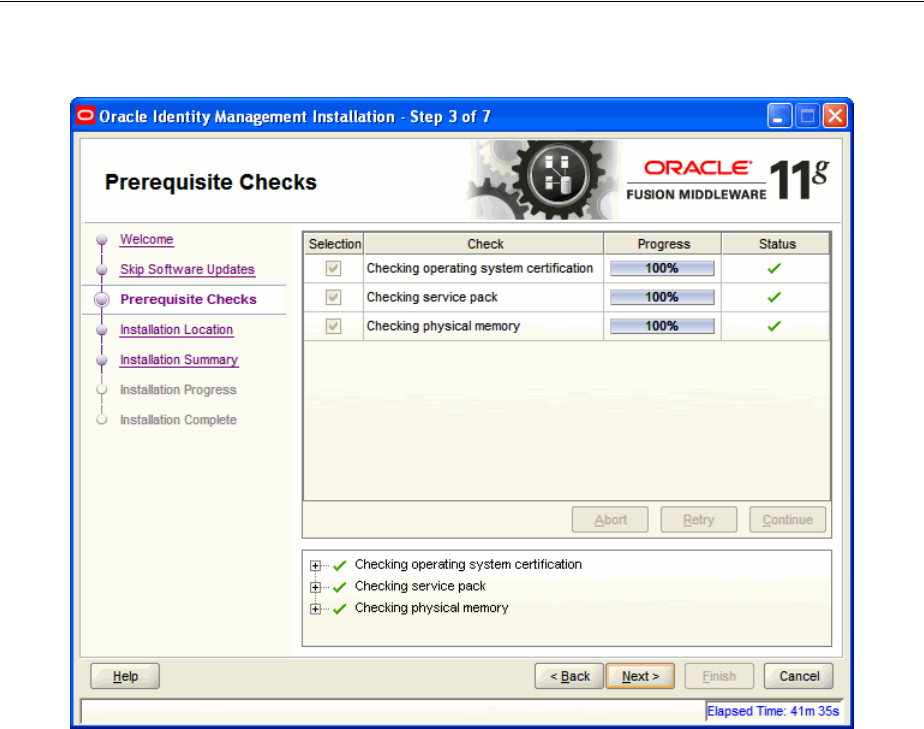The height and width of the screenshot is (729, 924).
Task: Go to the Welcome step link
Action: 147,239
